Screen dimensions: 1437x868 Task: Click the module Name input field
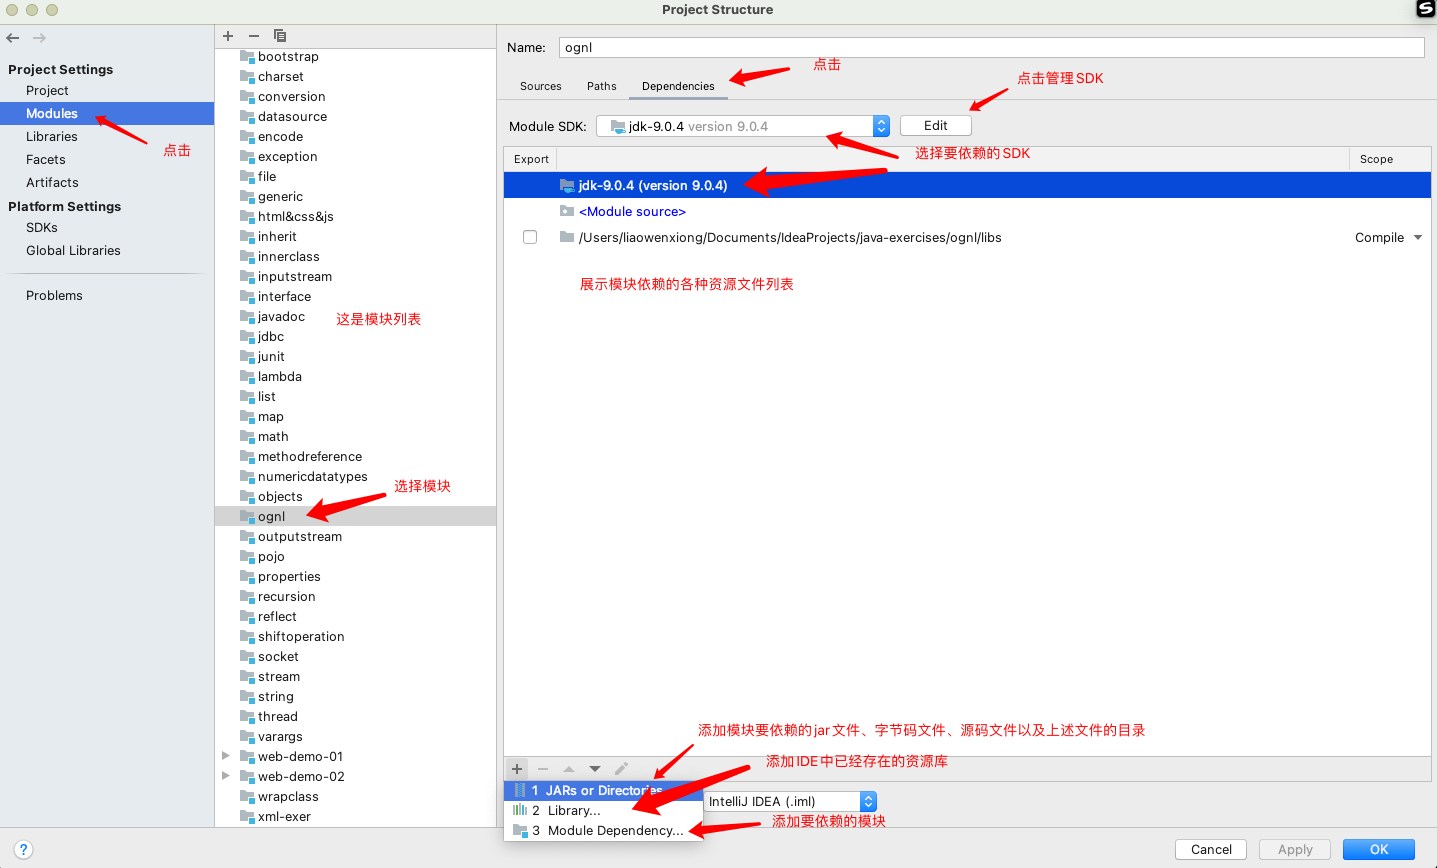[990, 47]
